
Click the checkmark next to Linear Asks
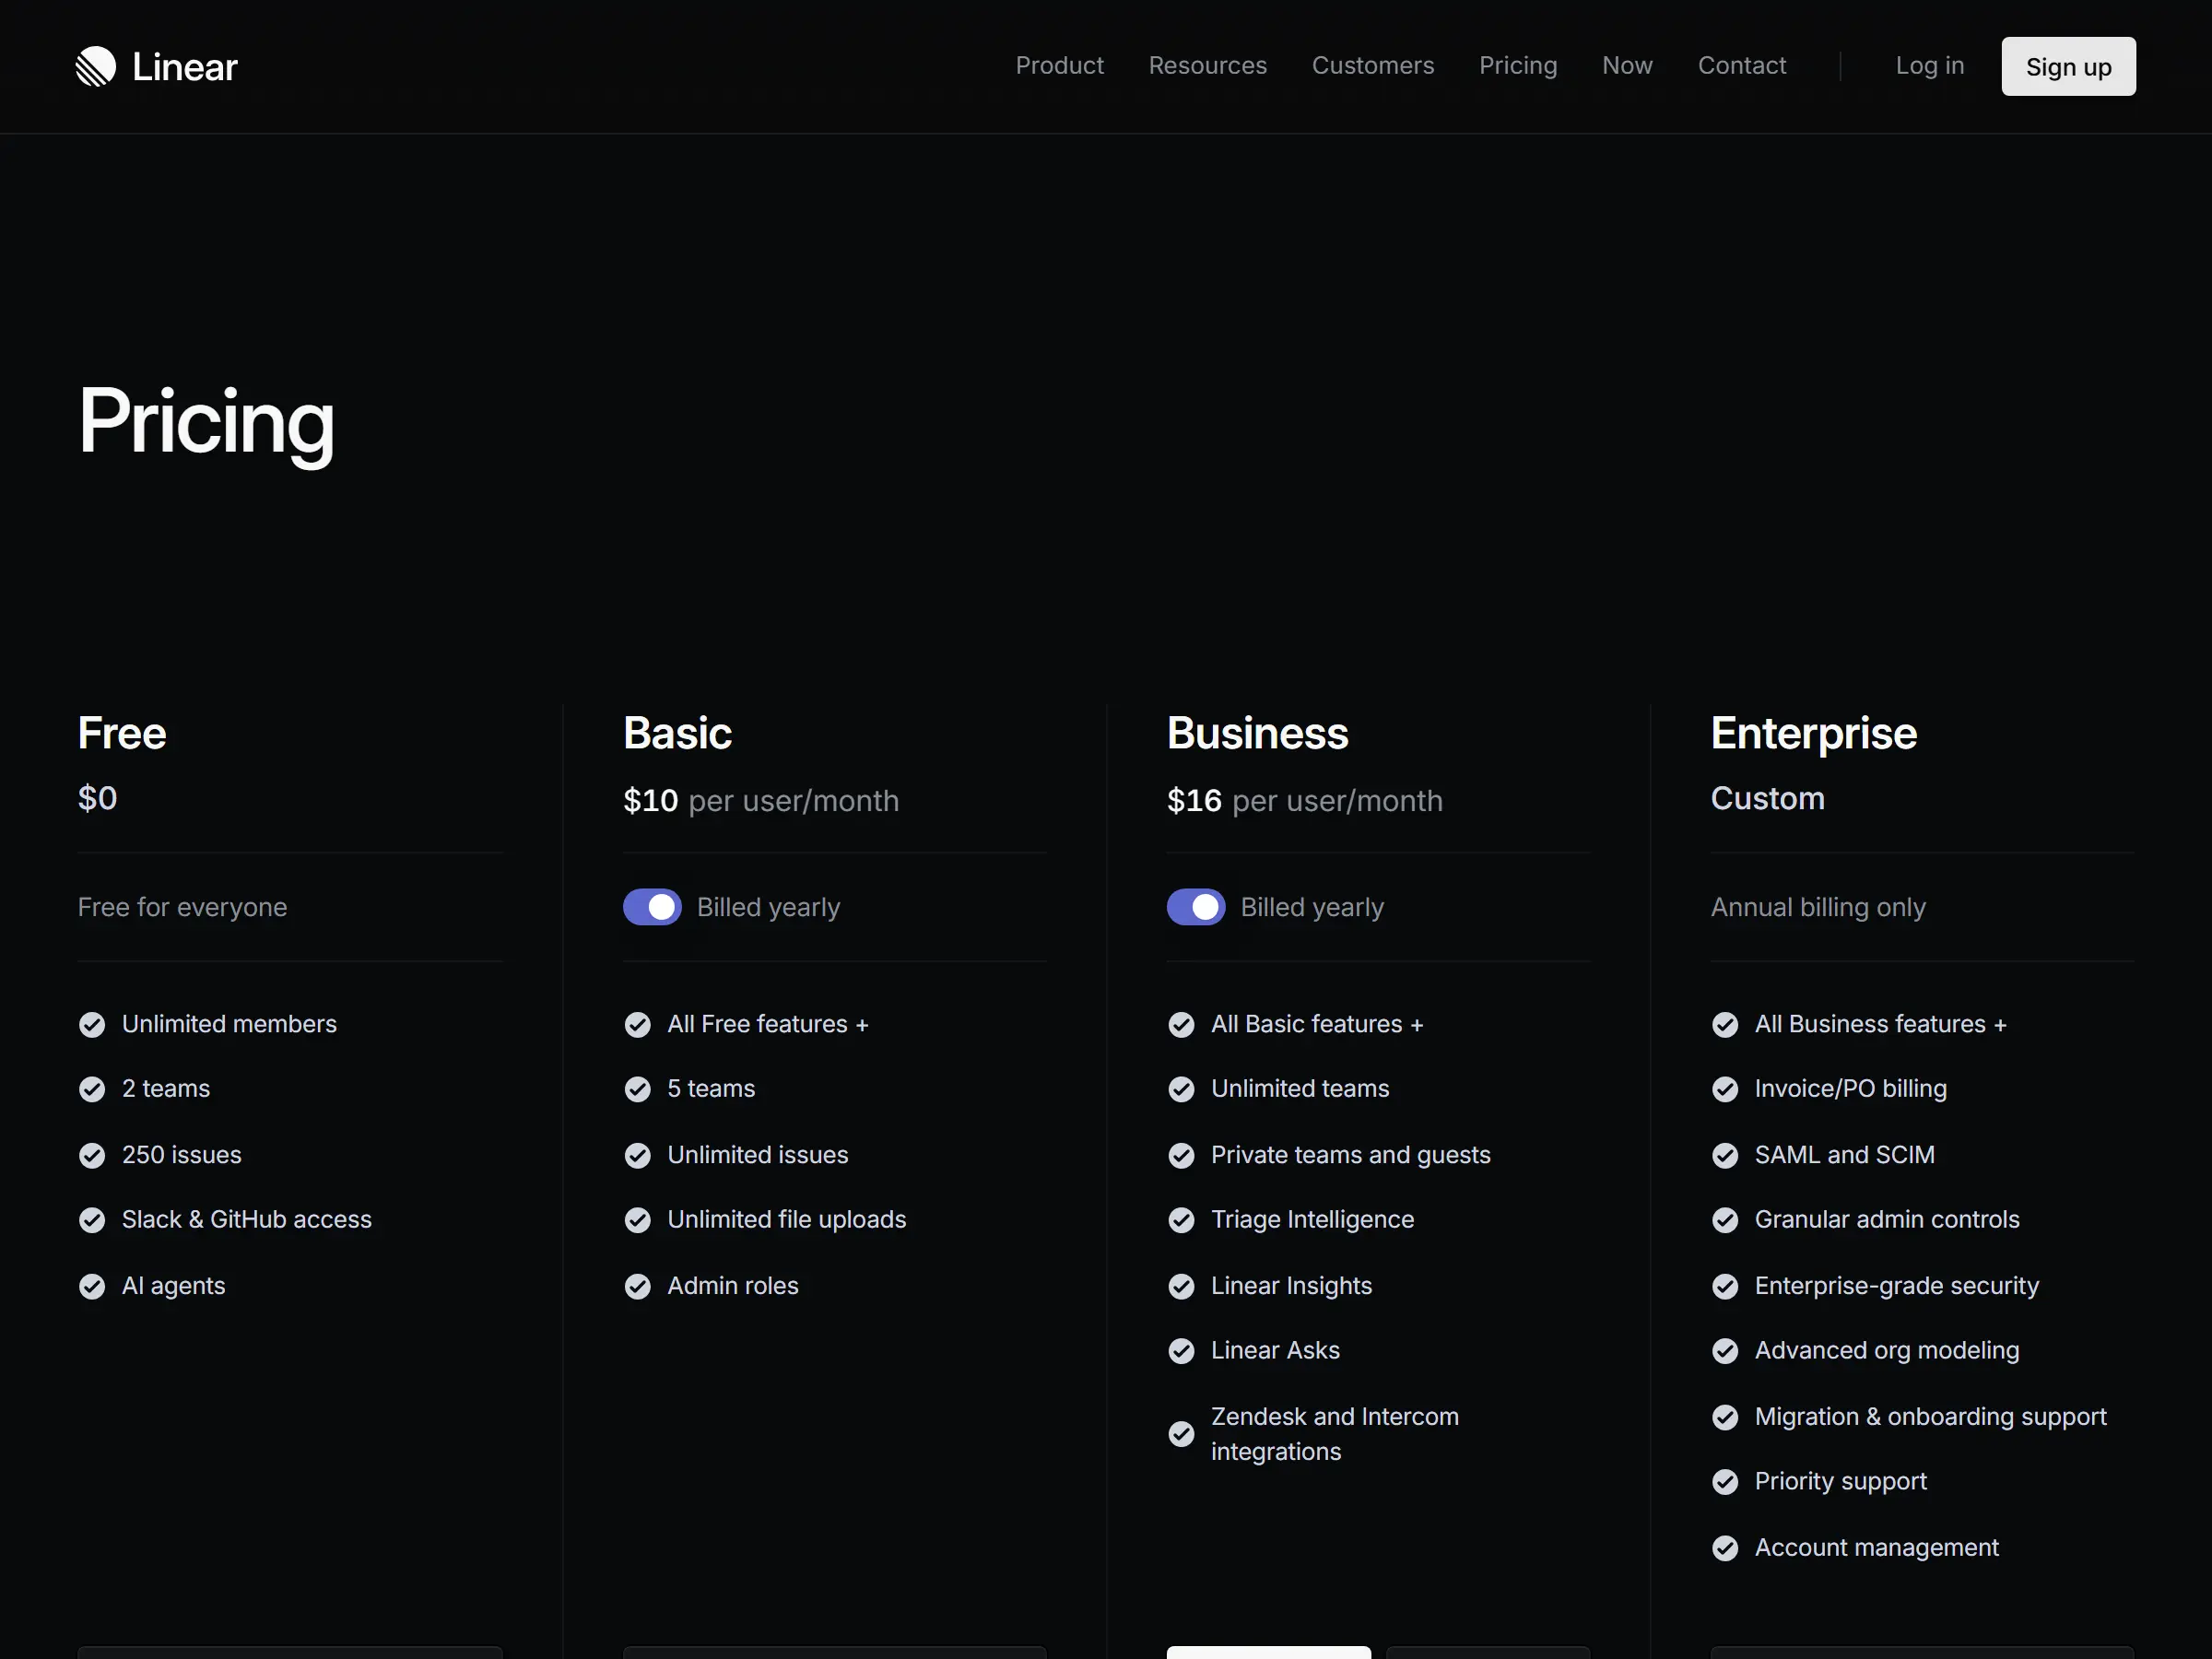click(x=1182, y=1351)
